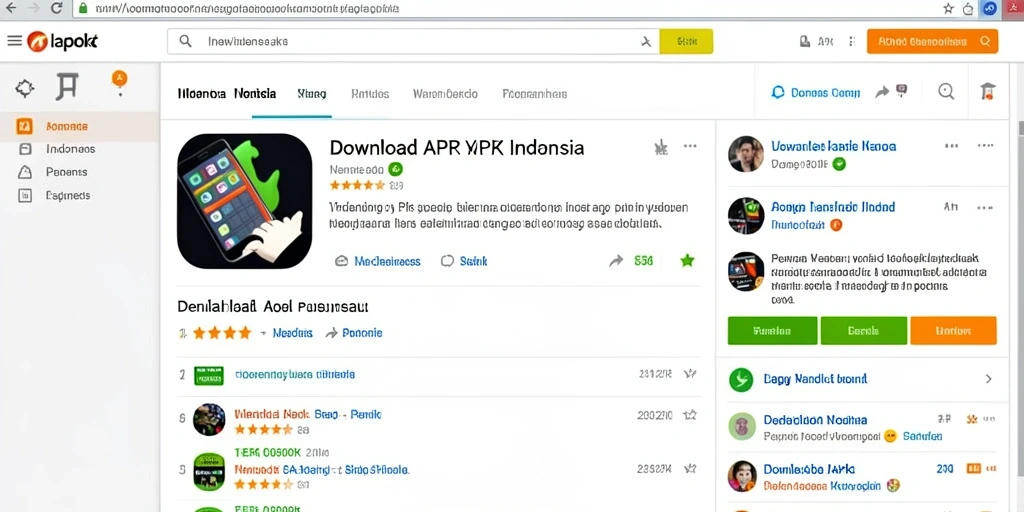Switch to the active Ntung tab
Image resolution: width=1024 pixels, height=512 pixels.
(312, 93)
